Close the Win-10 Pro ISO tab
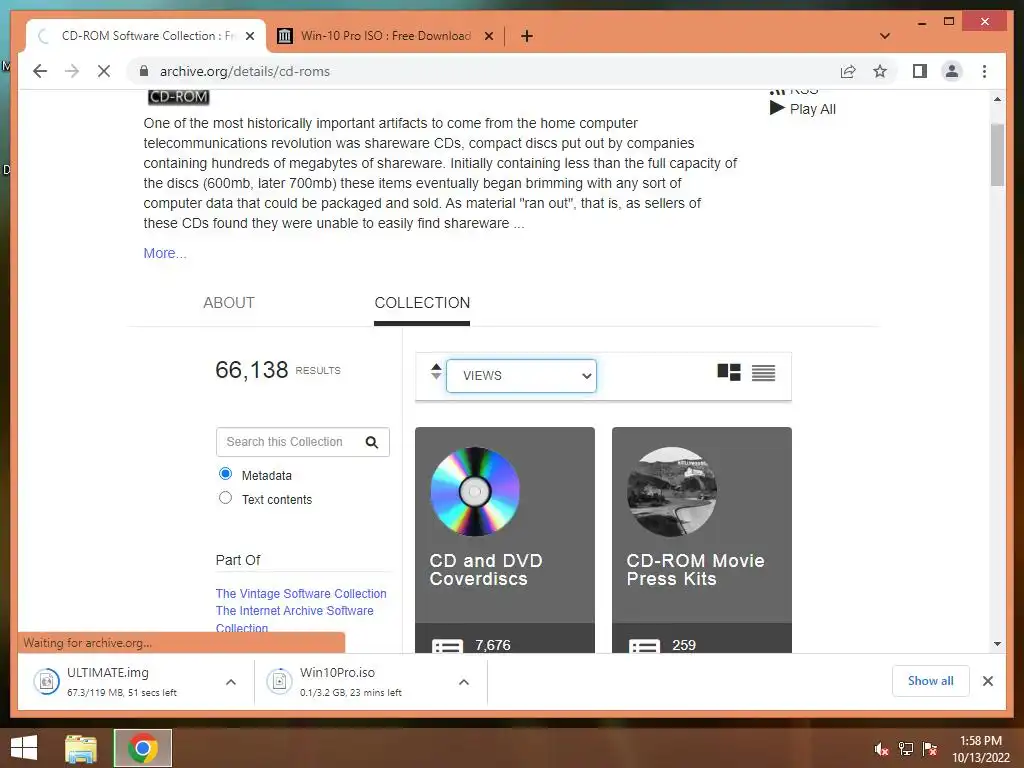This screenshot has width=1024, height=768. 488,37
